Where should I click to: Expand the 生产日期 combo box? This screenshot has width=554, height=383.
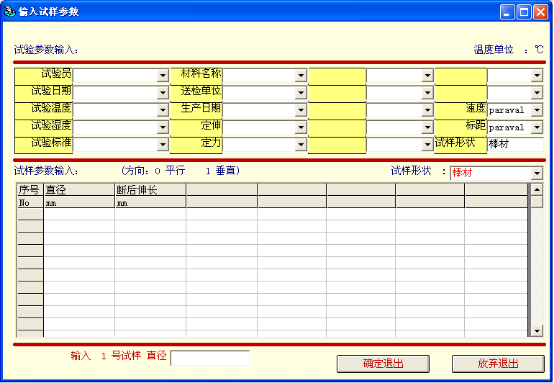click(301, 110)
